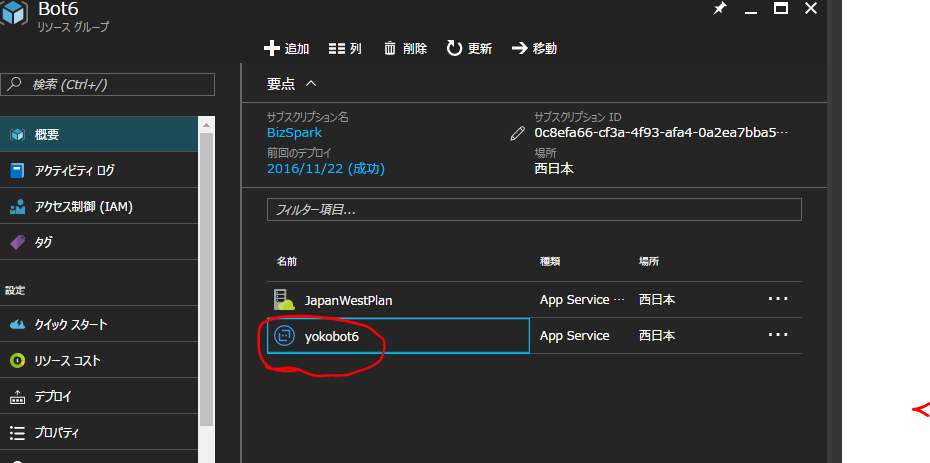Open 列 (Columns) in the toolbar
Viewport: 930px width, 463px height.
(x=345, y=49)
